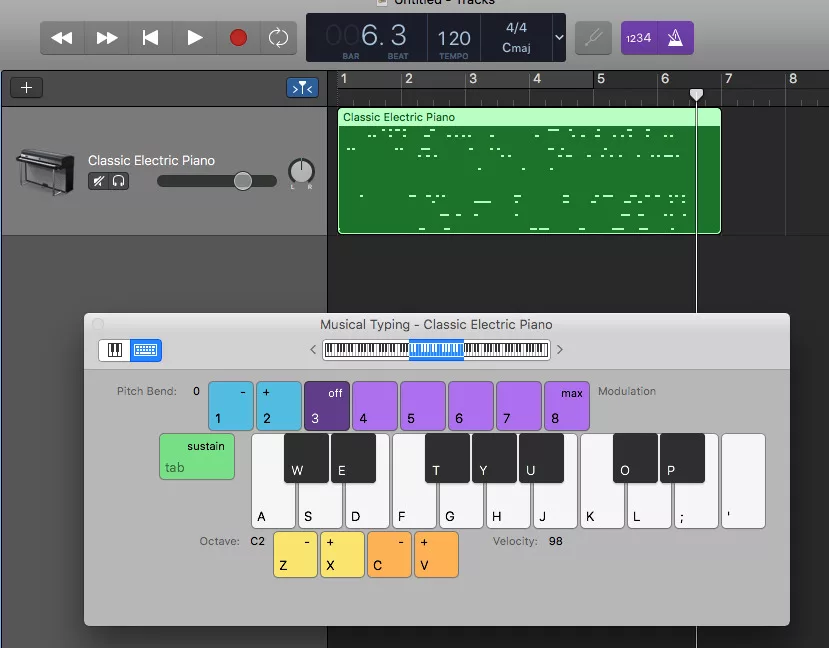Click the left arrow beside the mini keyboard

coord(313,351)
